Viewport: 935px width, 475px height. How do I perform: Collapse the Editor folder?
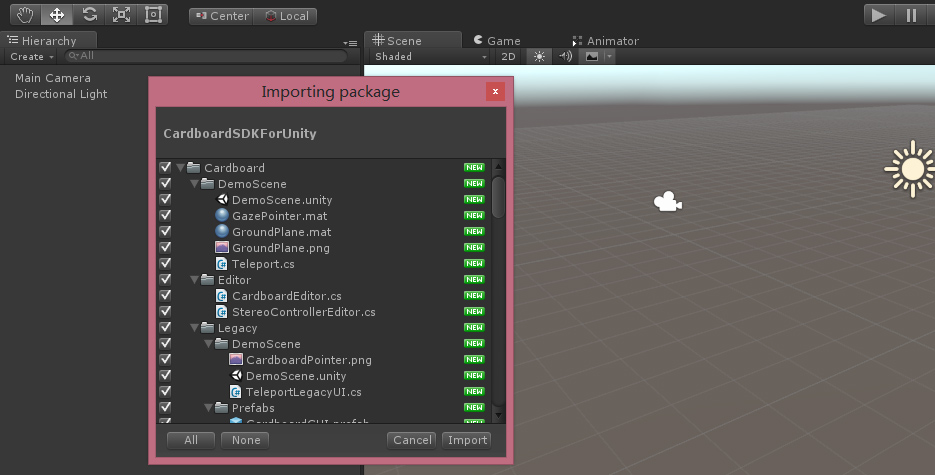(194, 280)
